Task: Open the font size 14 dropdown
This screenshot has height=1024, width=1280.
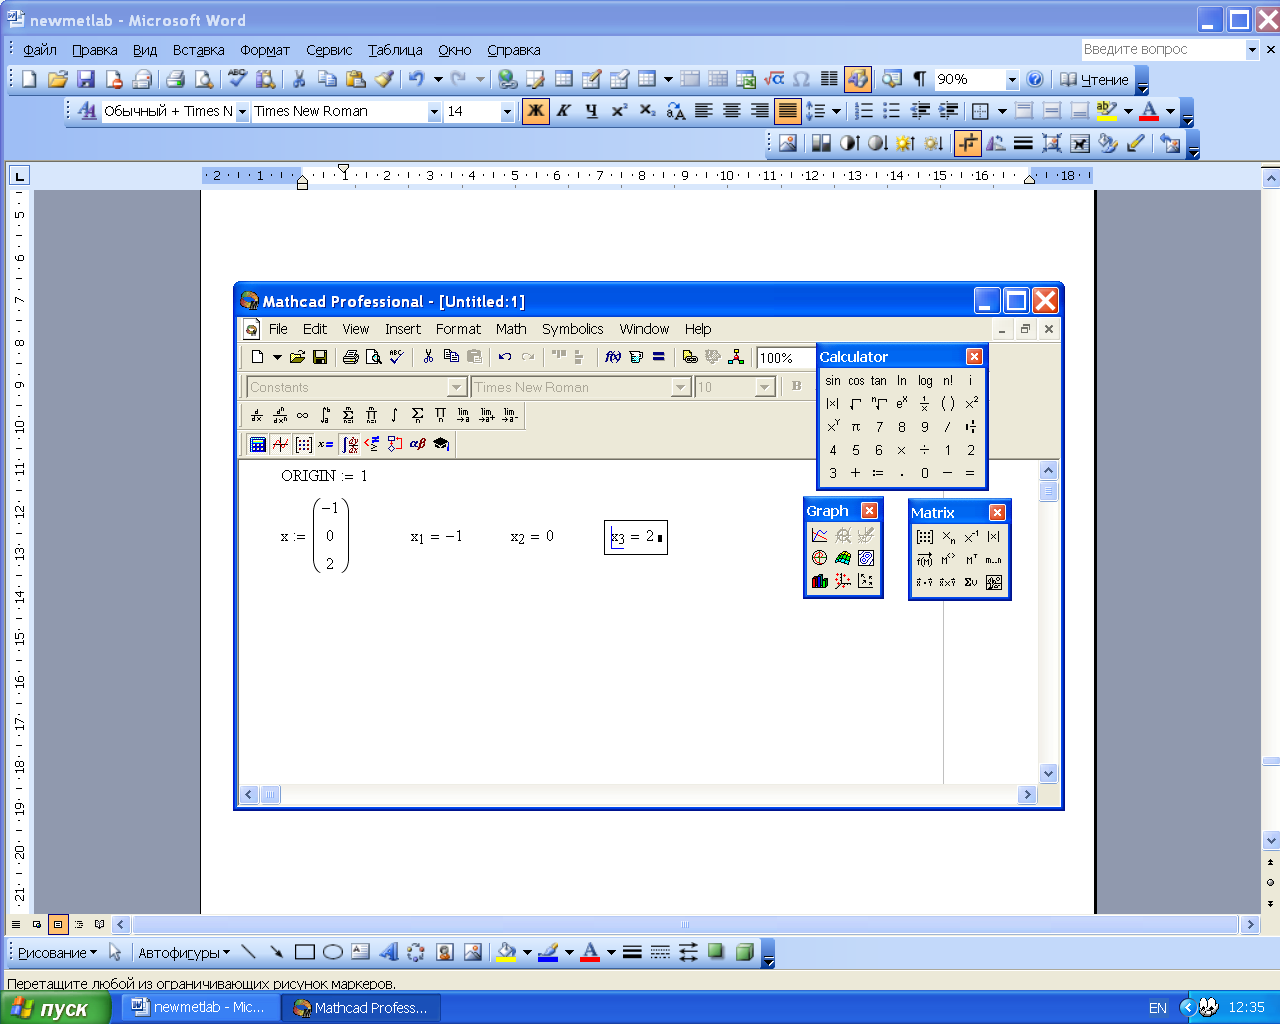Action: 507,112
